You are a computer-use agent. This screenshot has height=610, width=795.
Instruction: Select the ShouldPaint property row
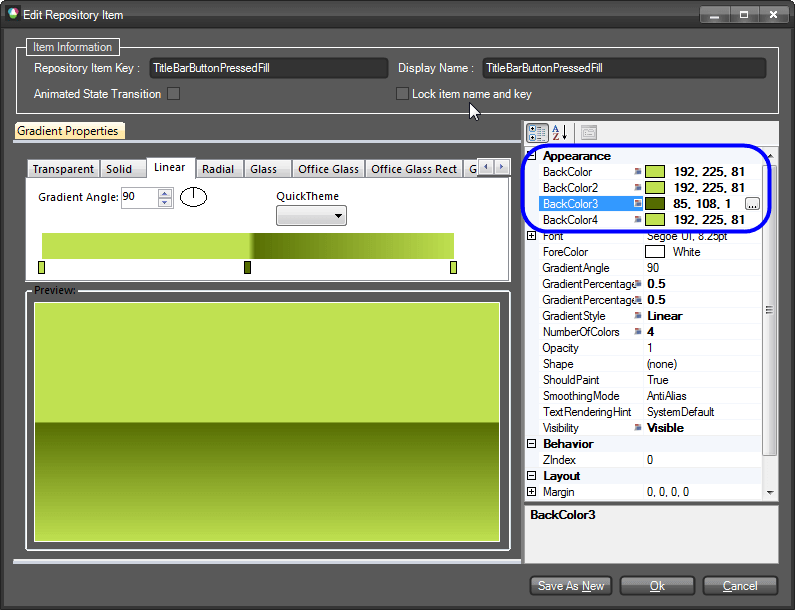point(650,380)
